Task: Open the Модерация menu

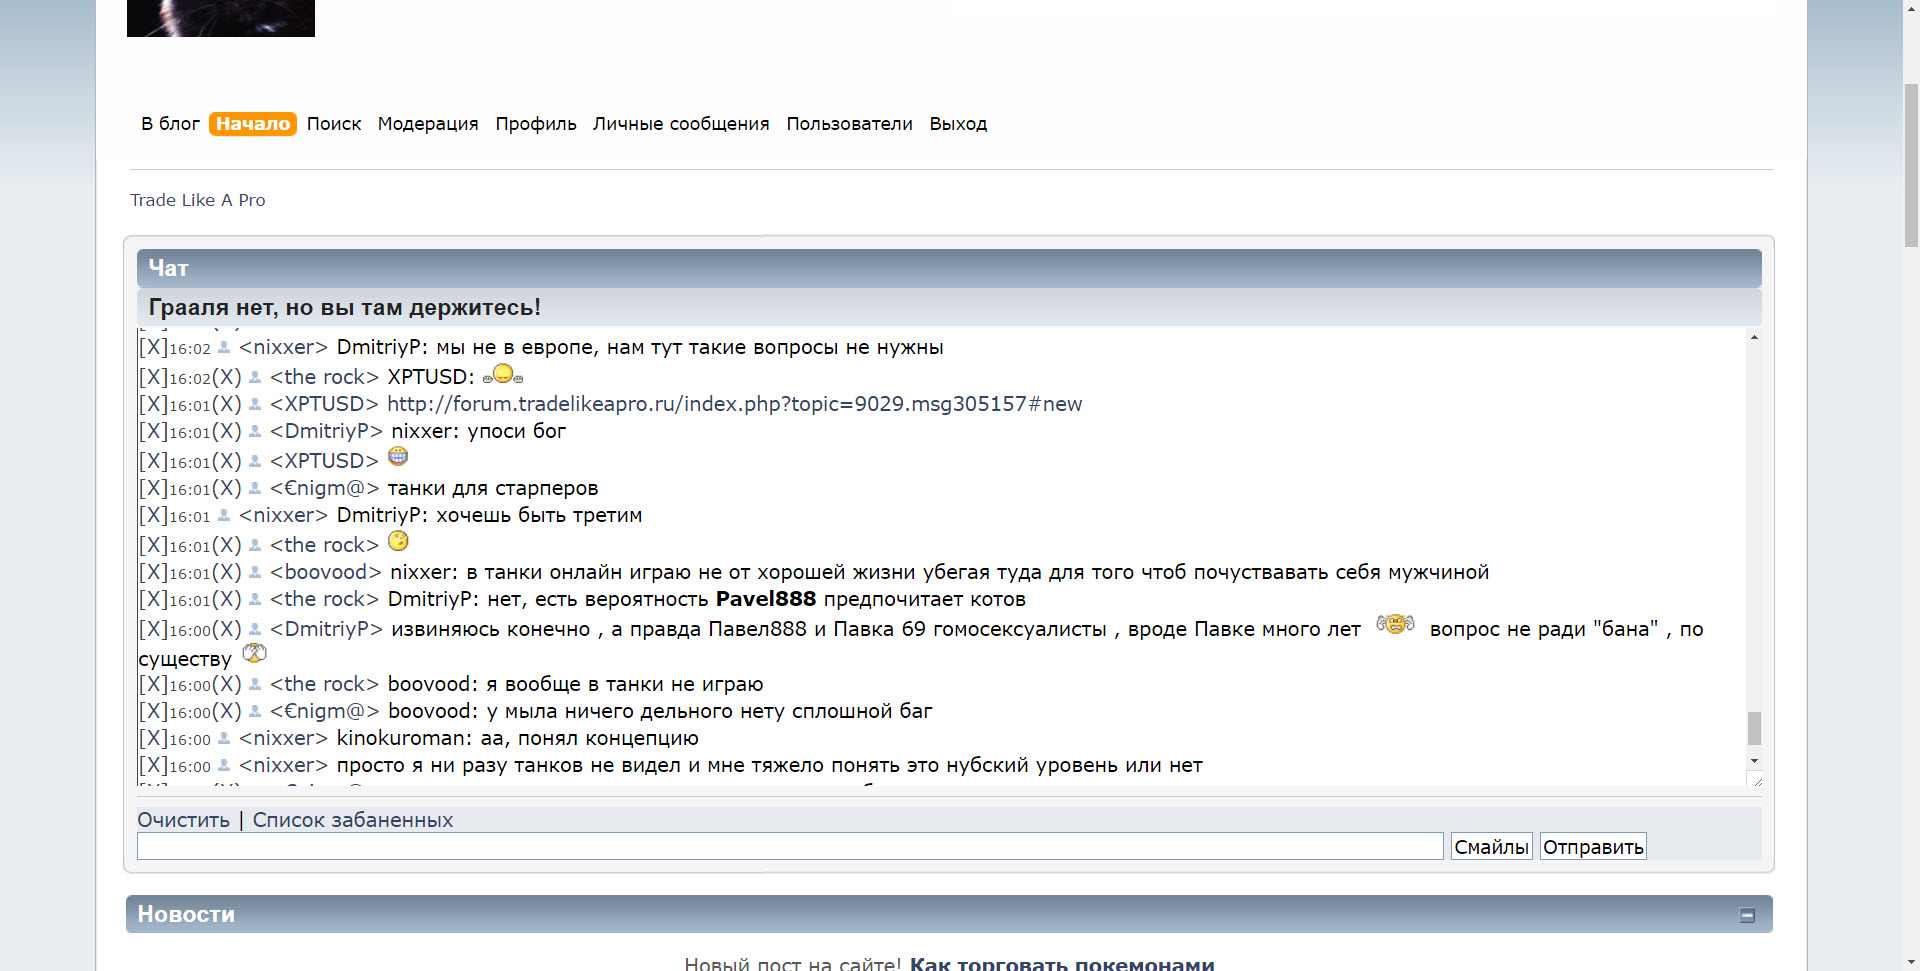Action: pos(428,124)
